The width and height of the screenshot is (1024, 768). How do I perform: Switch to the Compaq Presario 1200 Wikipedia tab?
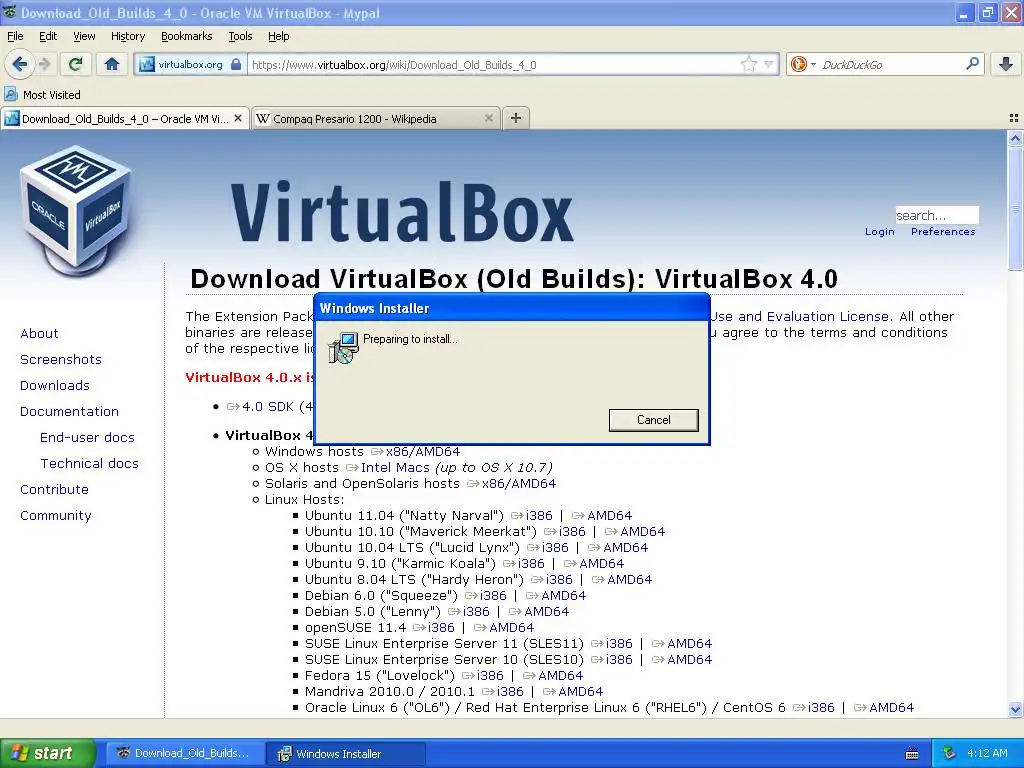(x=374, y=119)
